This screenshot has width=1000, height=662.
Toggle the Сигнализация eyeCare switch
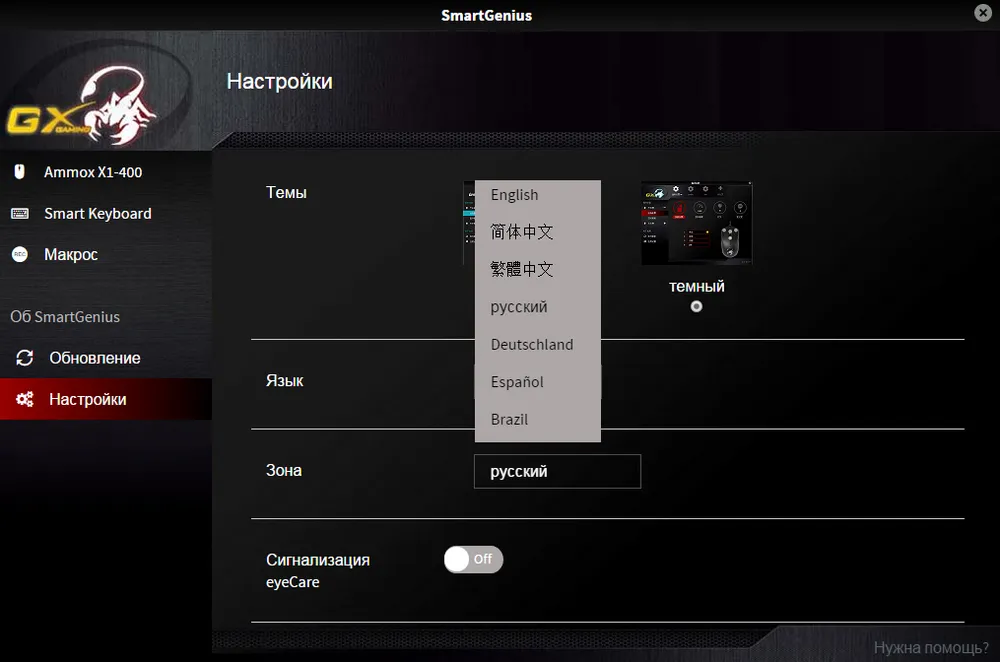(473, 559)
